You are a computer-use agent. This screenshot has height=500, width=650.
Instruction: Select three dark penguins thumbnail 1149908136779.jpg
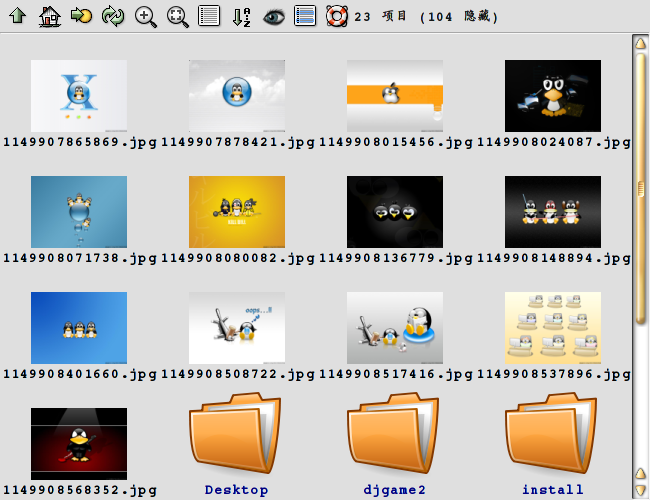pyautogui.click(x=395, y=212)
